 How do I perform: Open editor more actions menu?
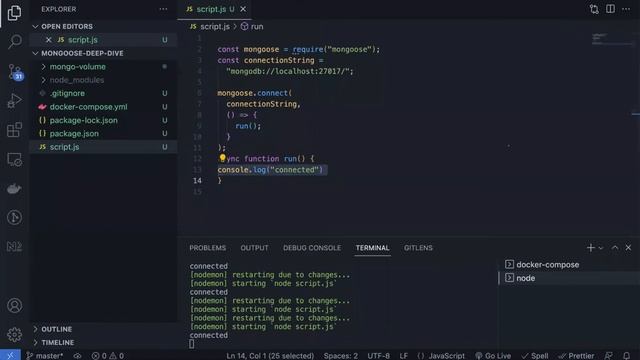tap(626, 9)
